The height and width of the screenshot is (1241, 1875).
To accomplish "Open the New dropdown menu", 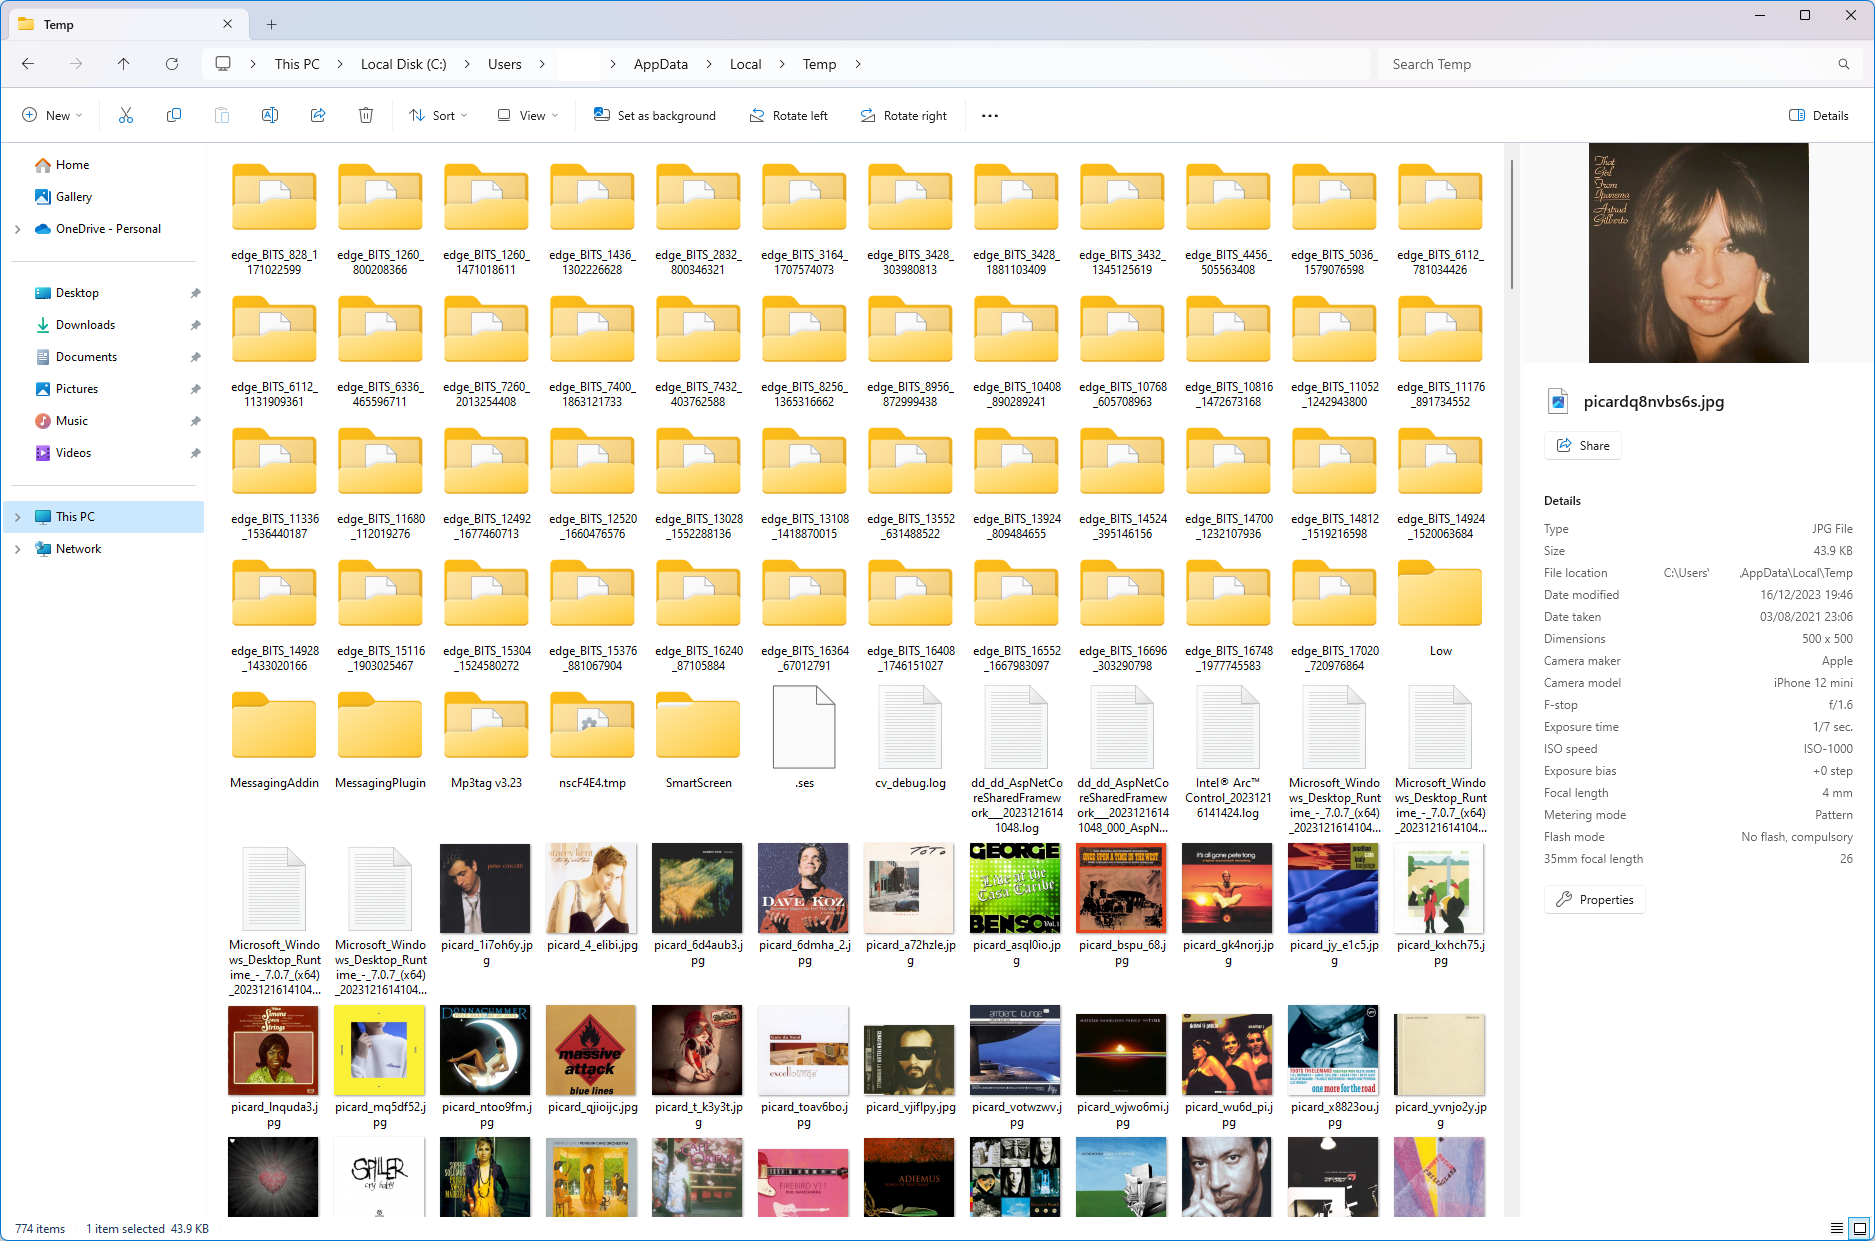I will coord(52,116).
